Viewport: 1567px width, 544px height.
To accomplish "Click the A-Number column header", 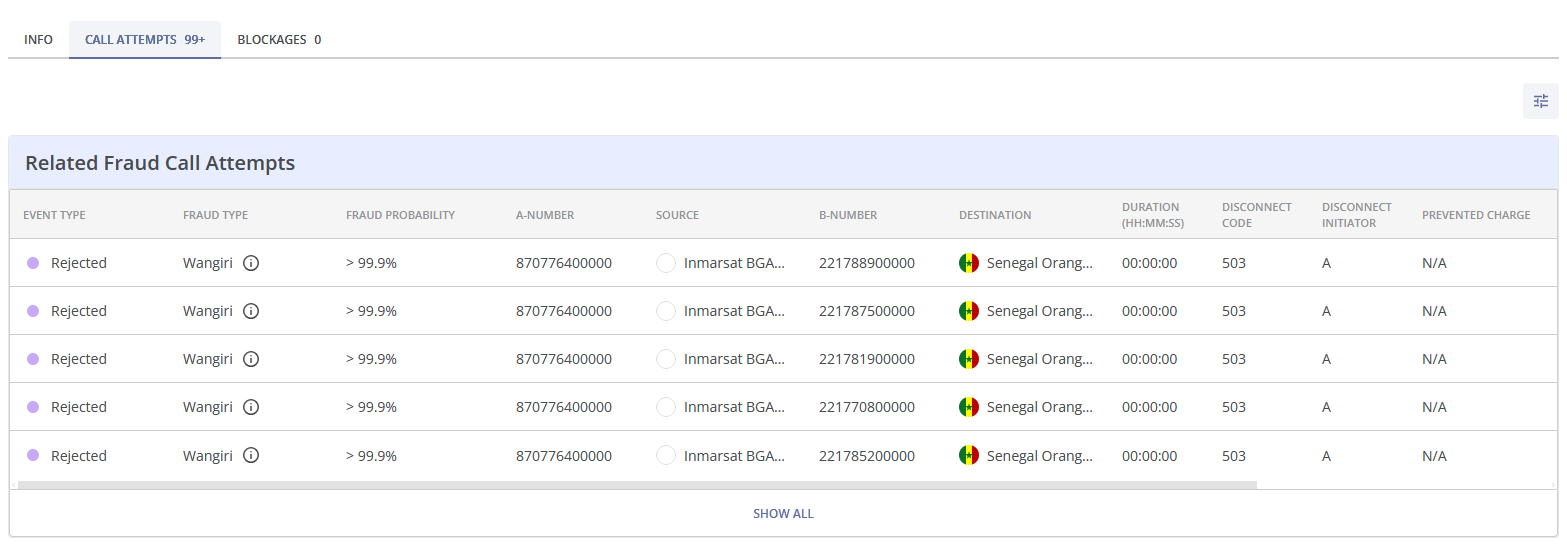I will (x=545, y=215).
